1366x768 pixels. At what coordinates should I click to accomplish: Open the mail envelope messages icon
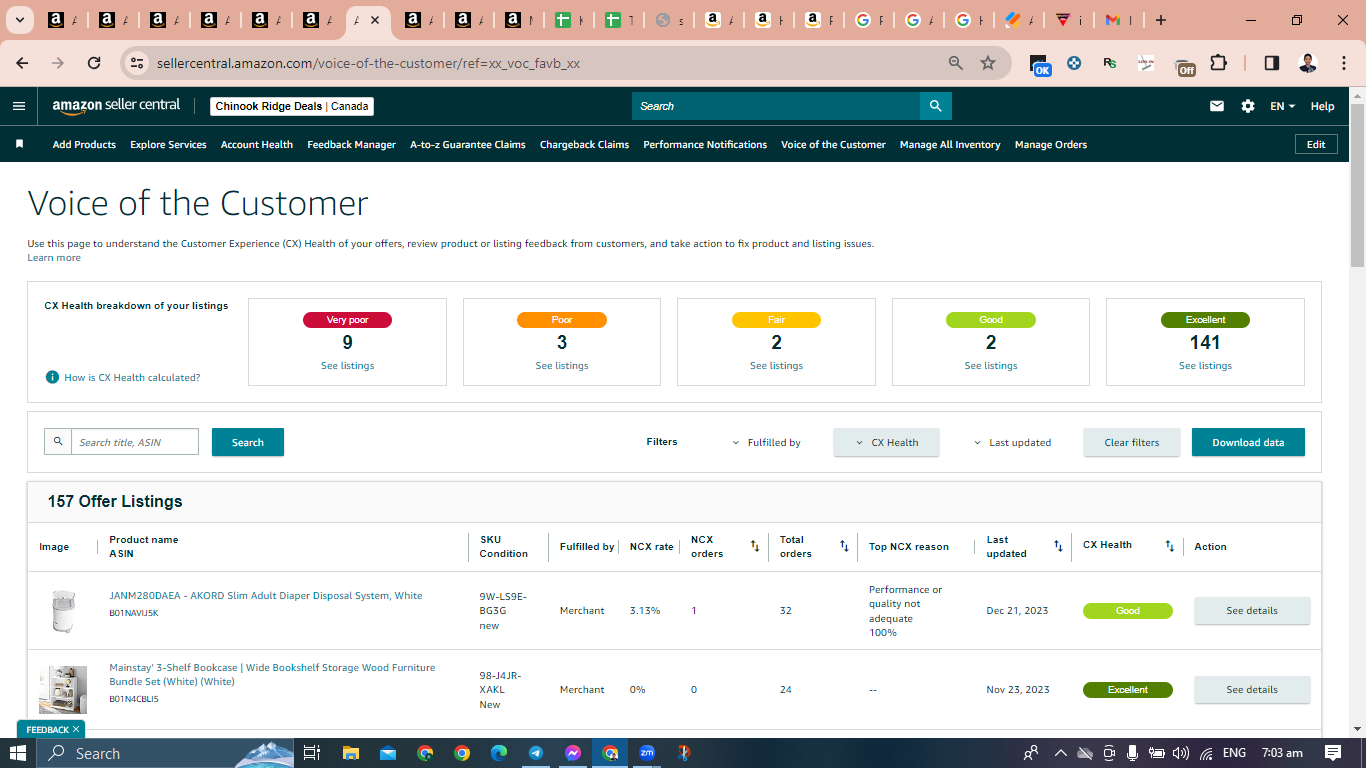click(1217, 106)
